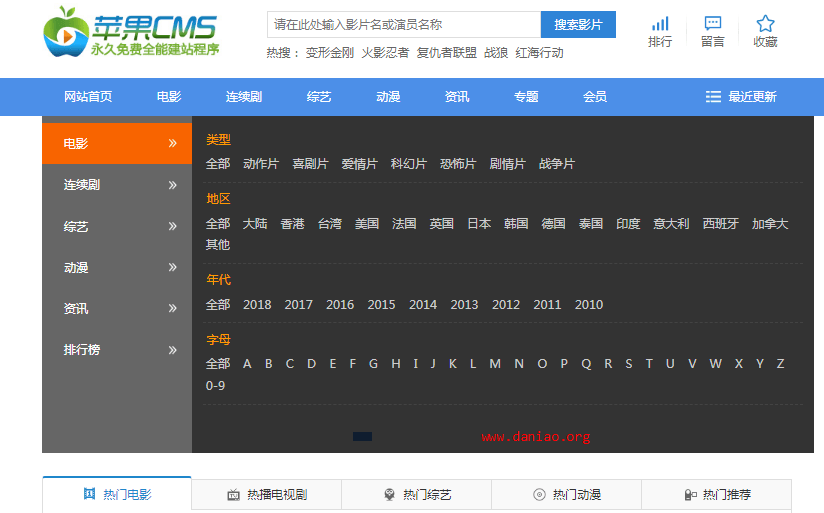The height and width of the screenshot is (513, 824).
Task: Choose year 2015 filter
Action: point(381,305)
